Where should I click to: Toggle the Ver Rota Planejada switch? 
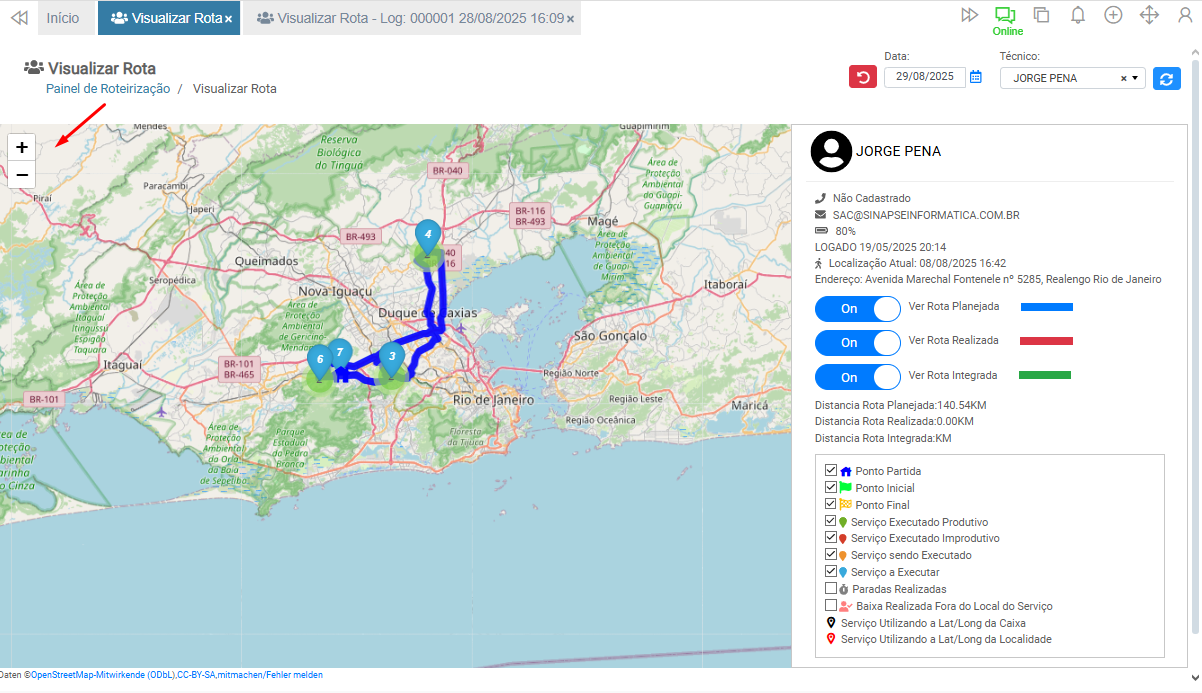[858, 309]
